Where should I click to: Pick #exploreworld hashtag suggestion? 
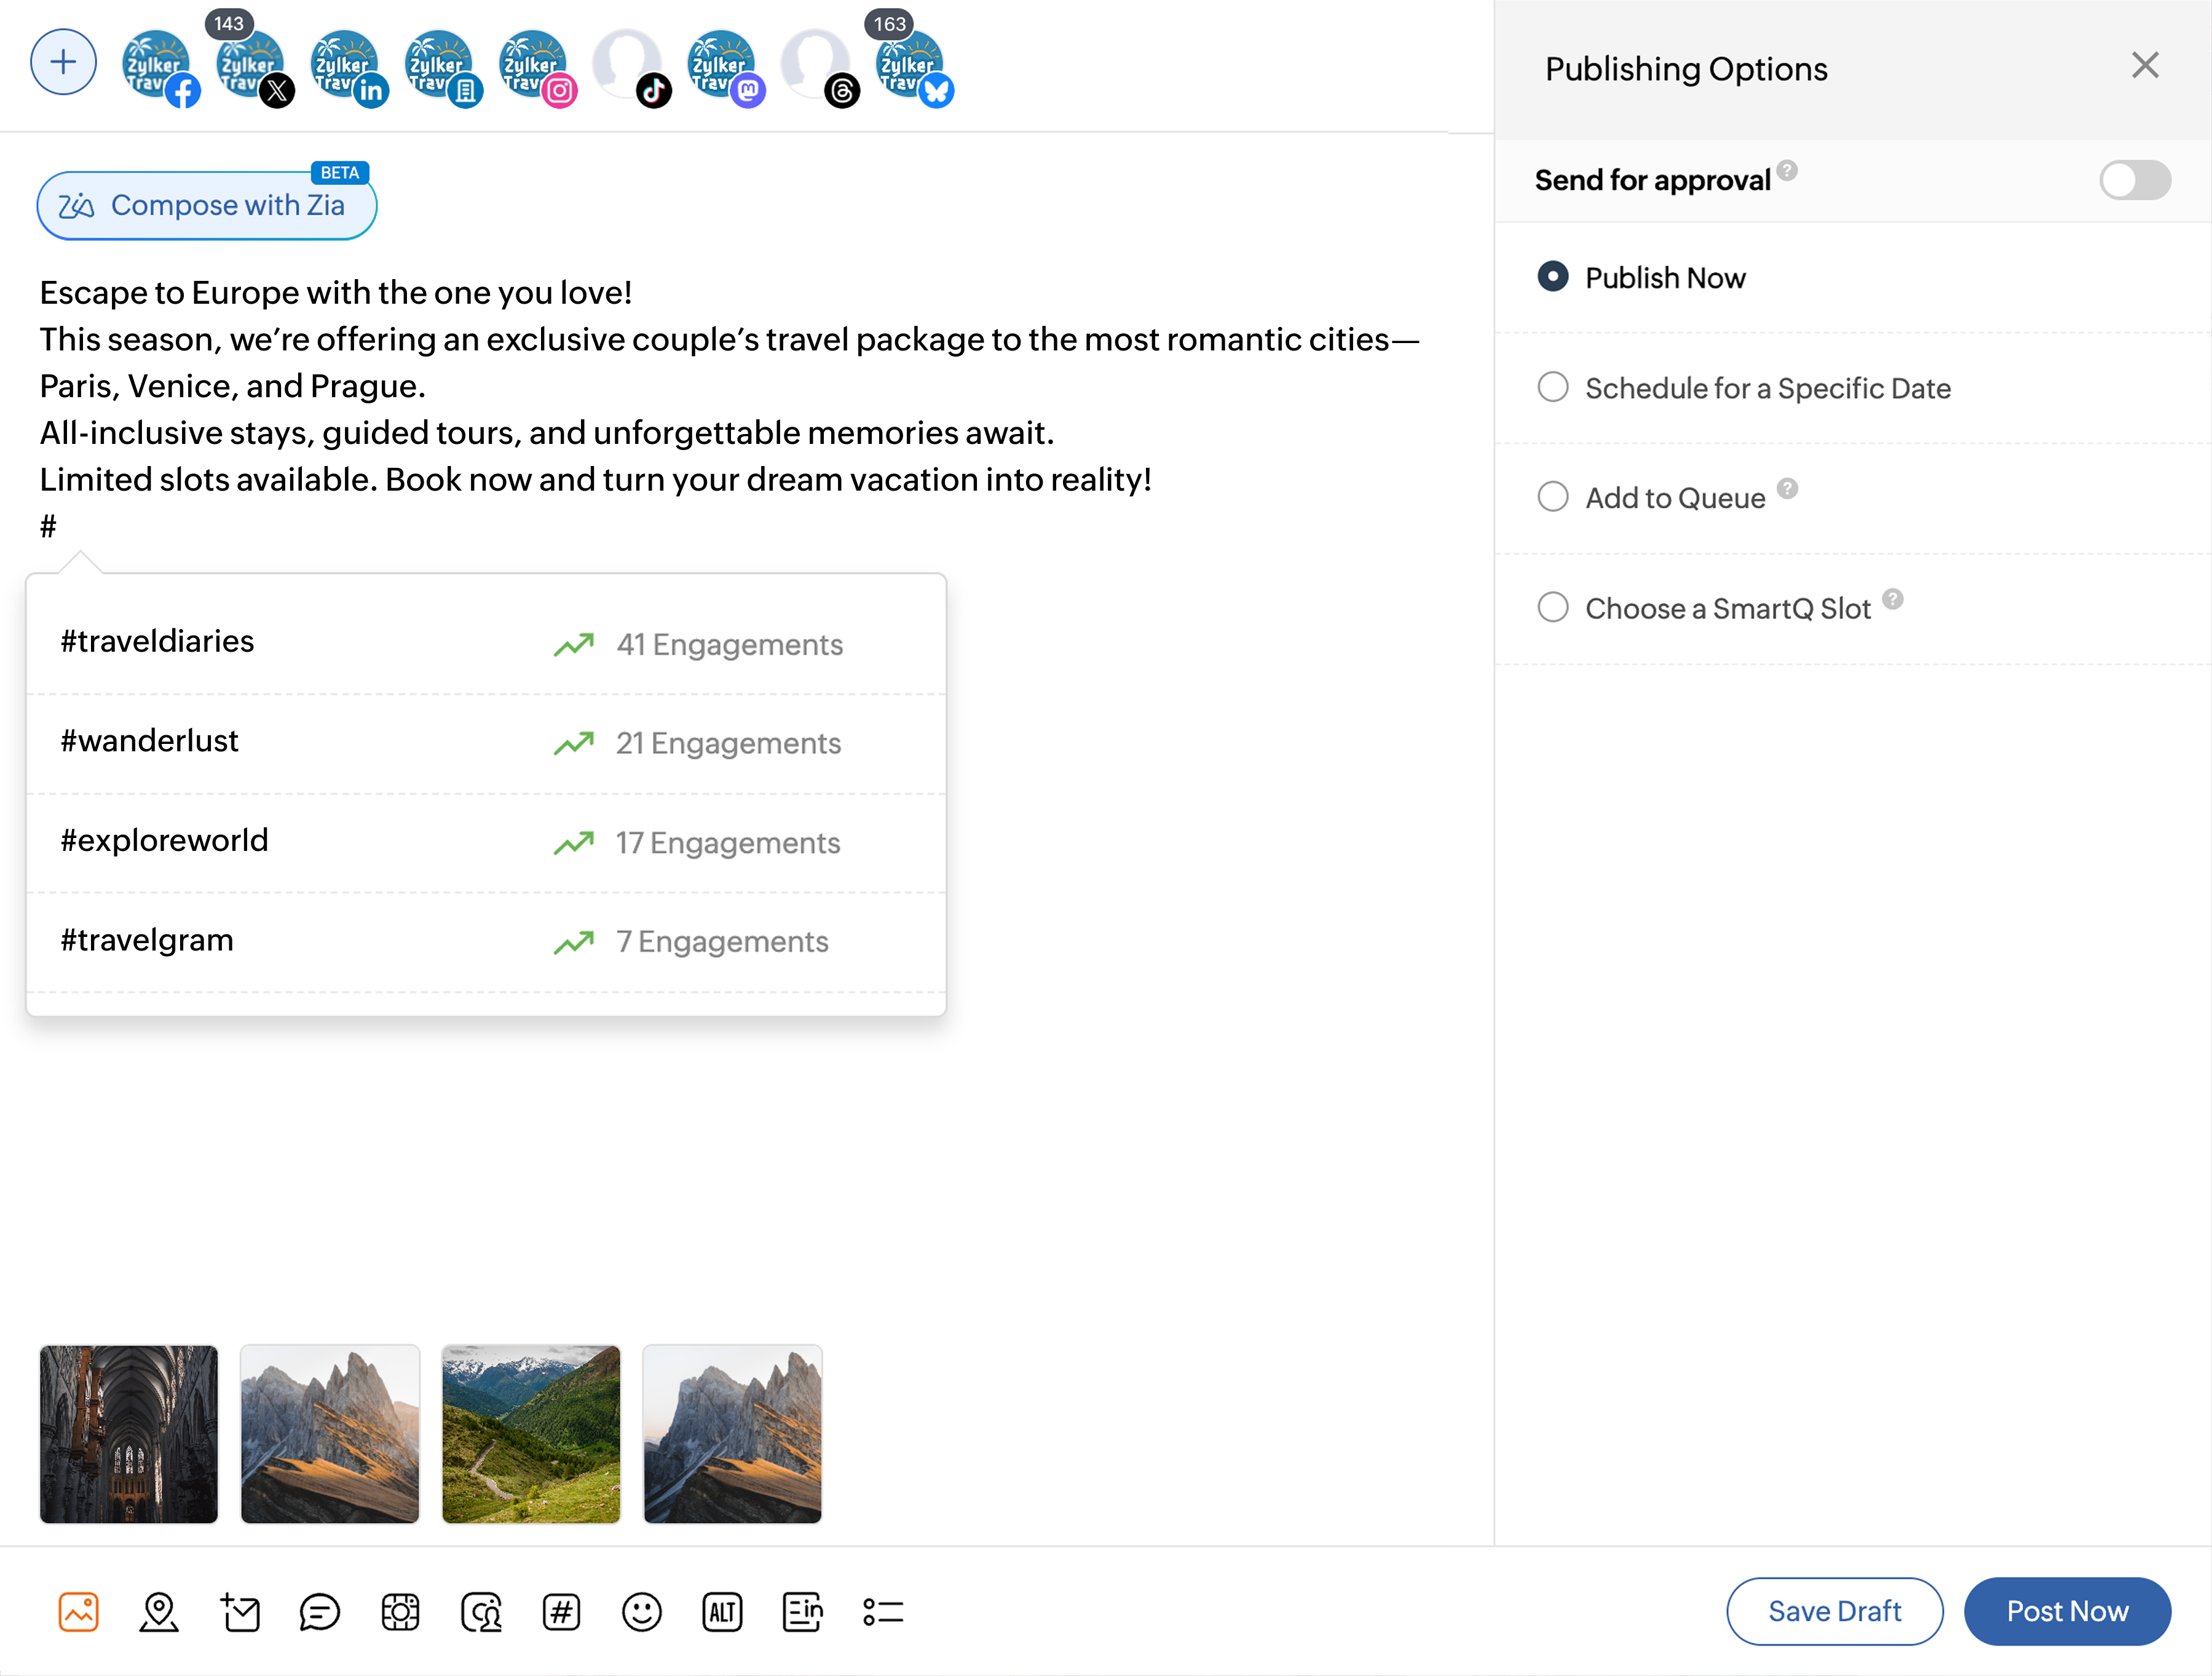[x=164, y=840]
